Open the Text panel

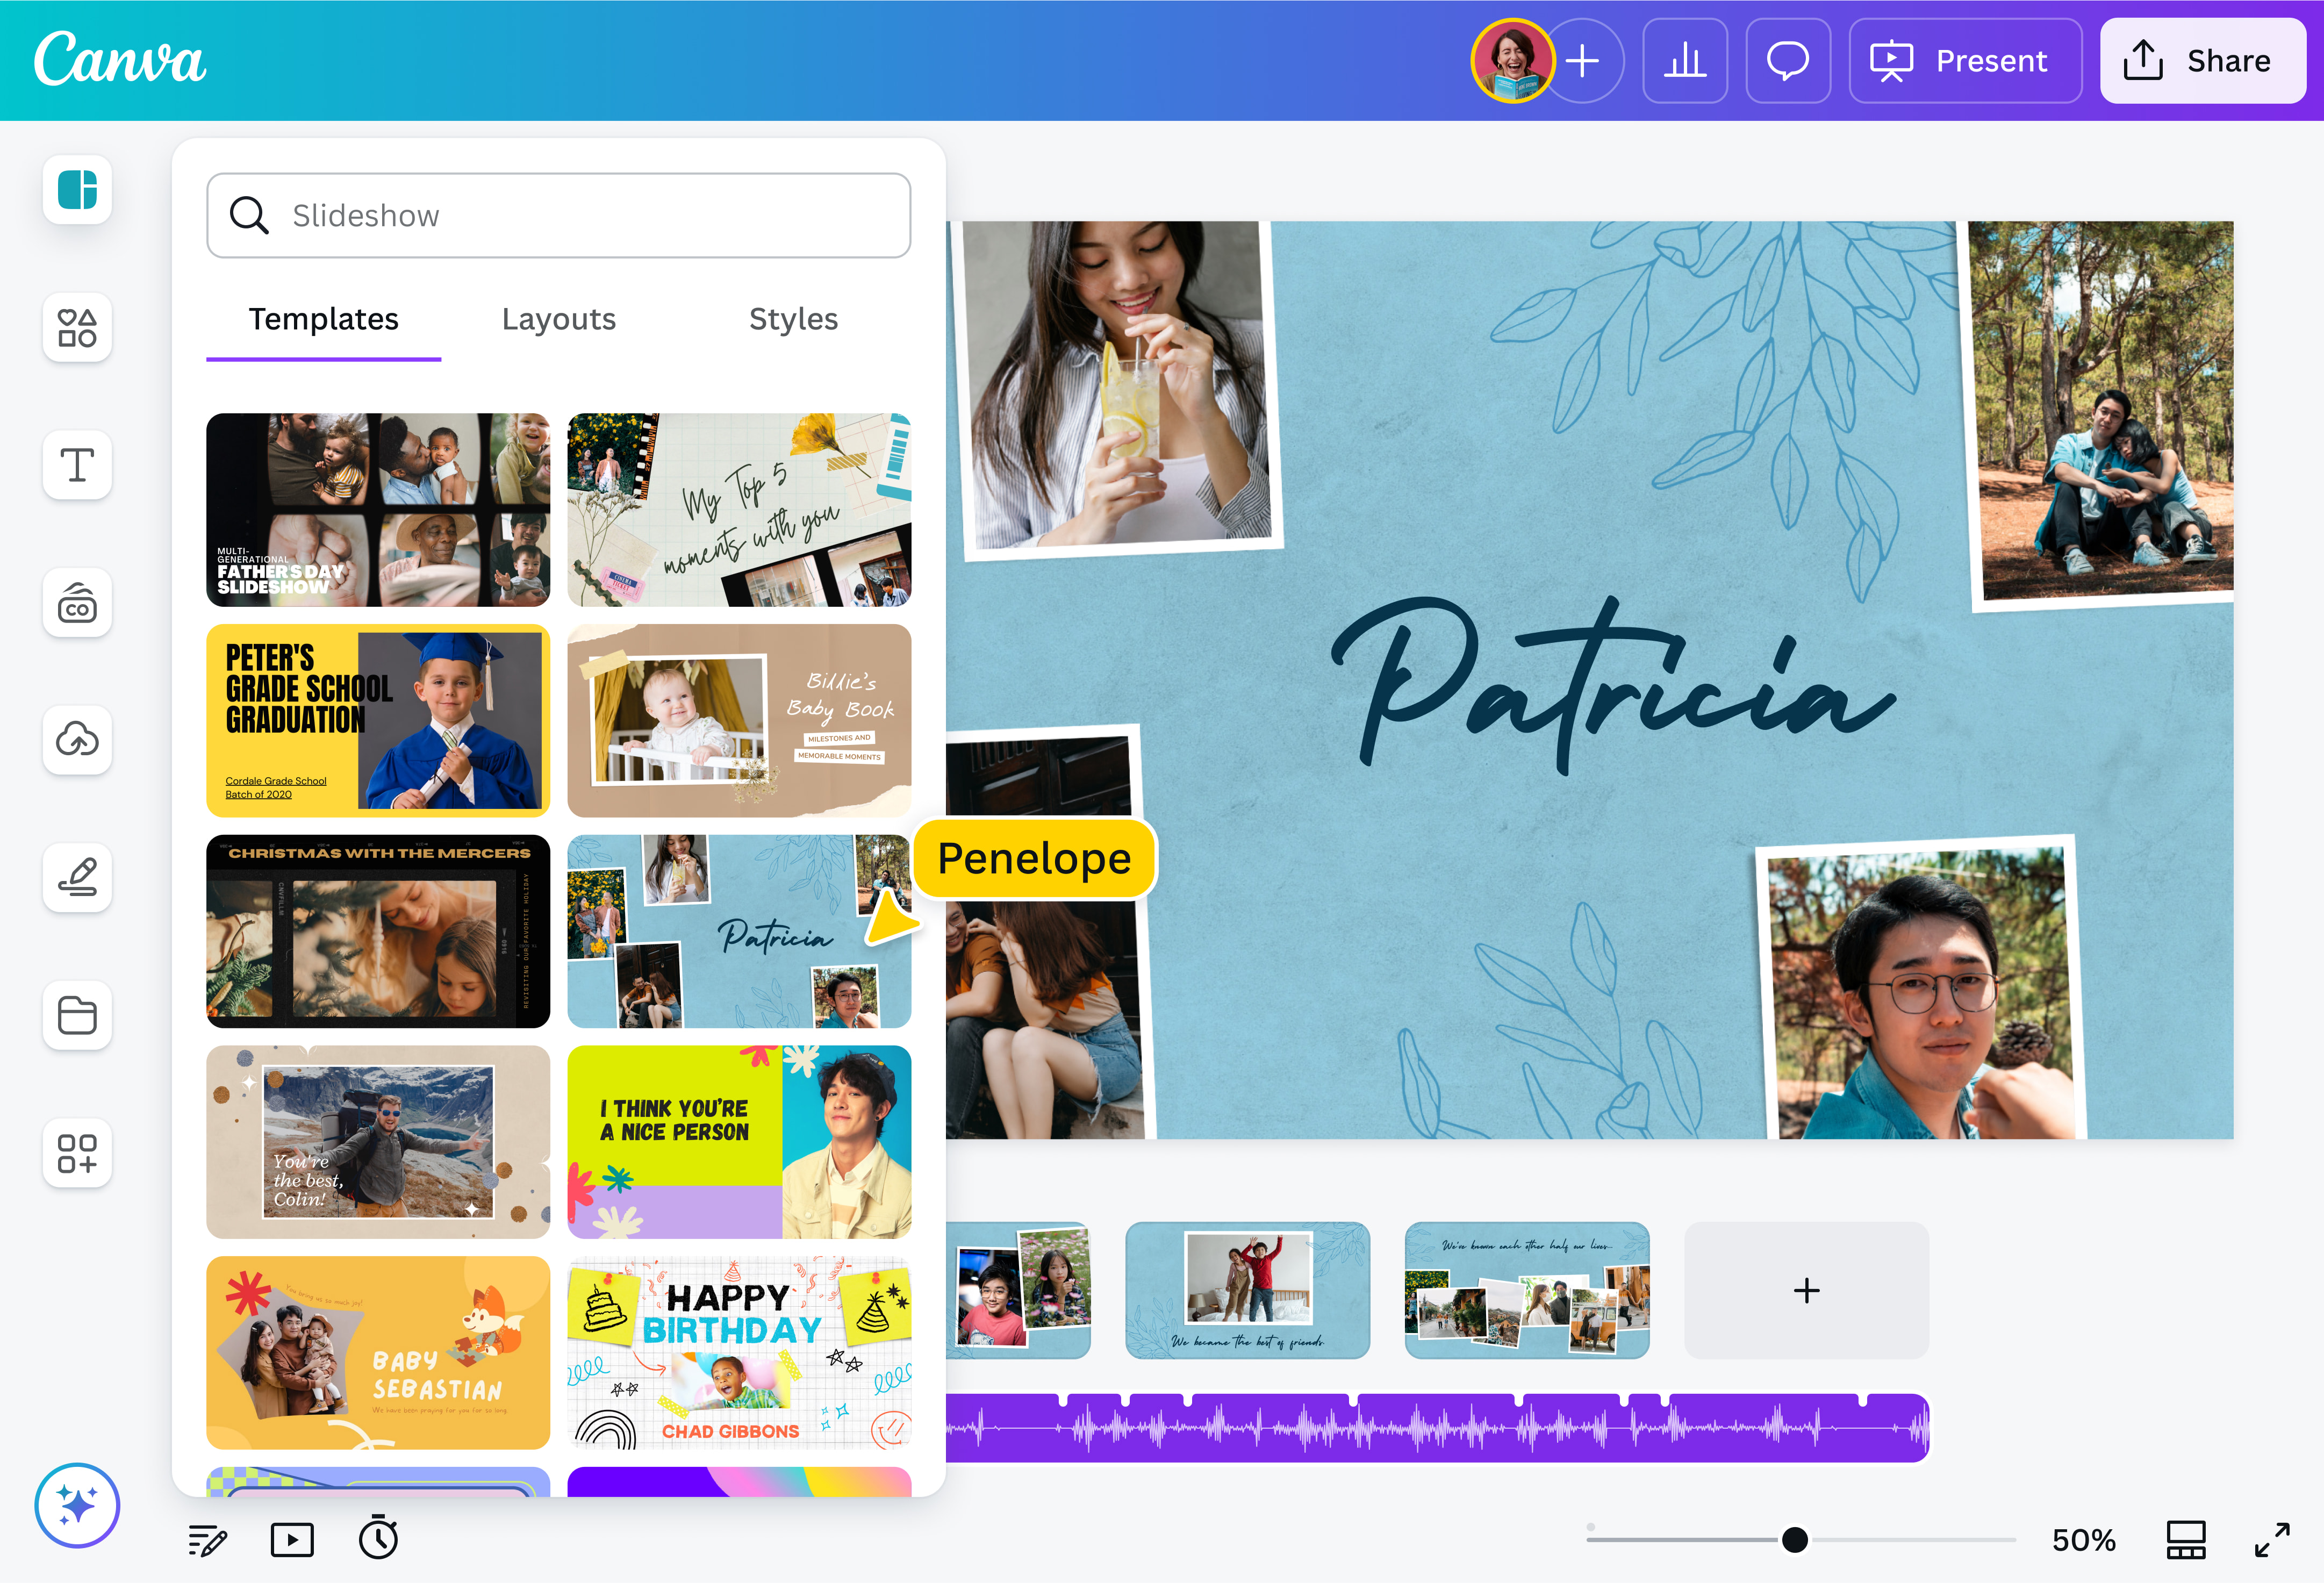coord(77,465)
